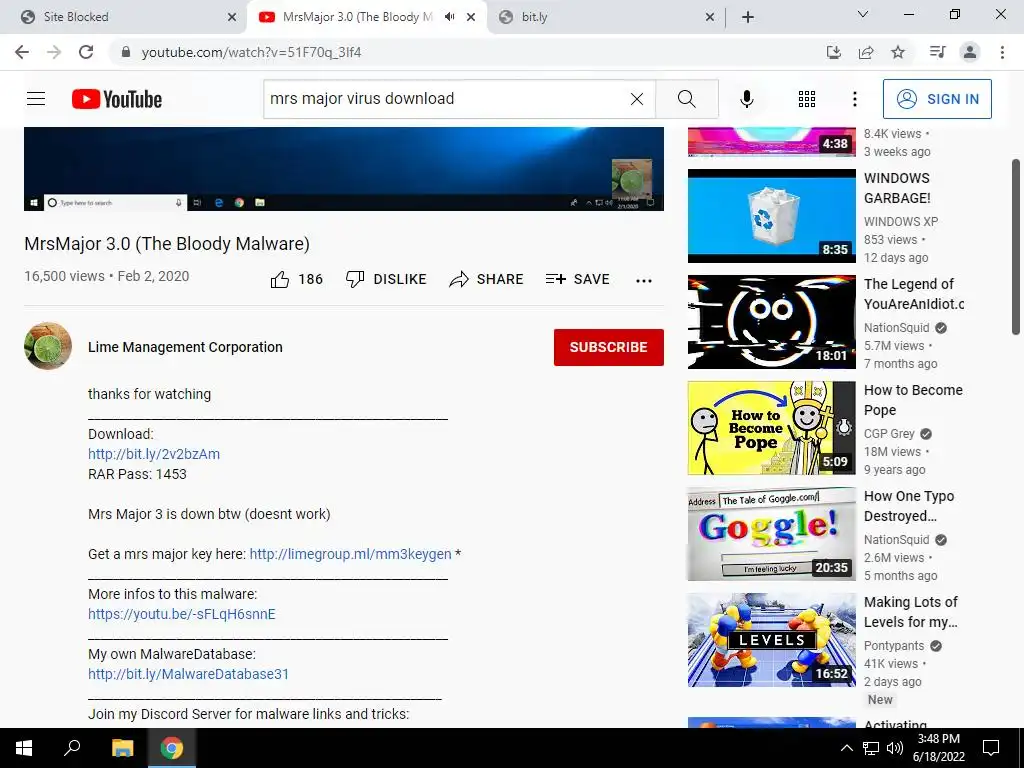This screenshot has height=768, width=1024.
Task: Open the tab search chevron
Action: point(863,14)
